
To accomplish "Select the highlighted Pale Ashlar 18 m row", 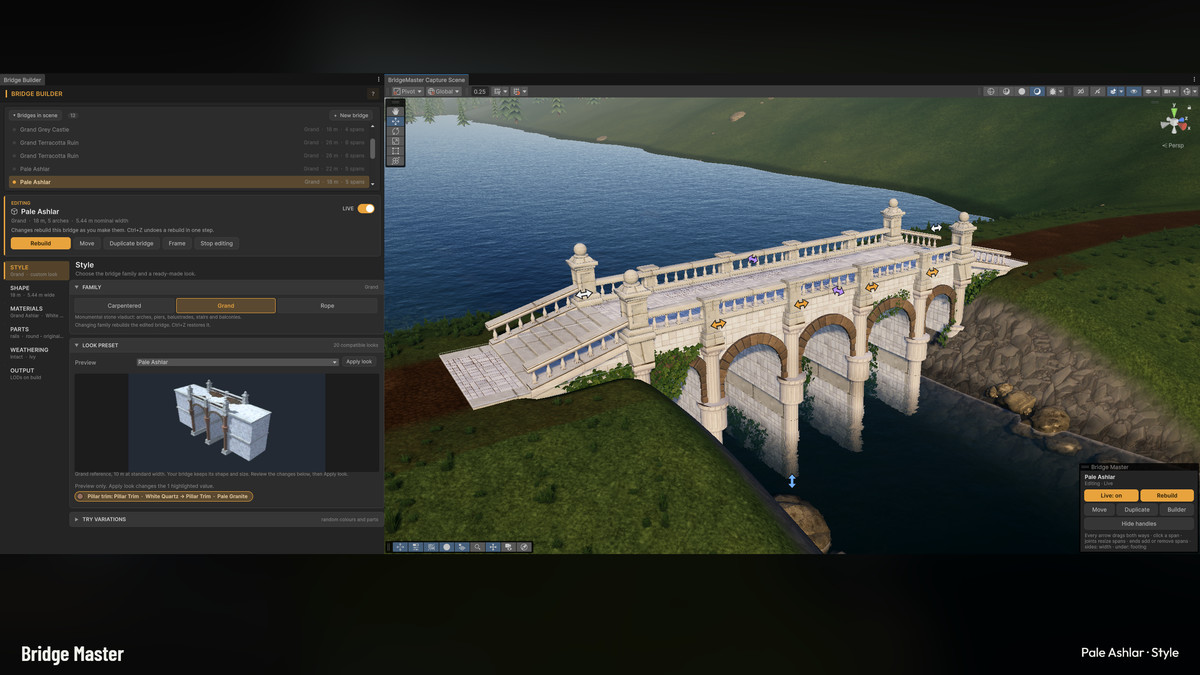I will pos(190,182).
